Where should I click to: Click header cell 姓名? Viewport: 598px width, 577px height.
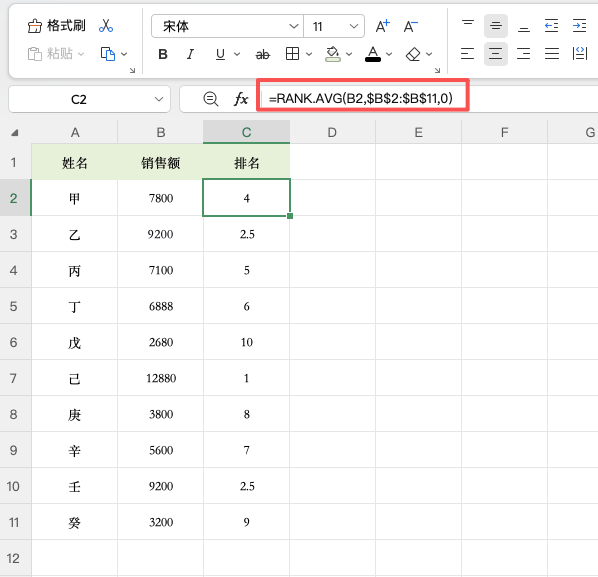75,163
